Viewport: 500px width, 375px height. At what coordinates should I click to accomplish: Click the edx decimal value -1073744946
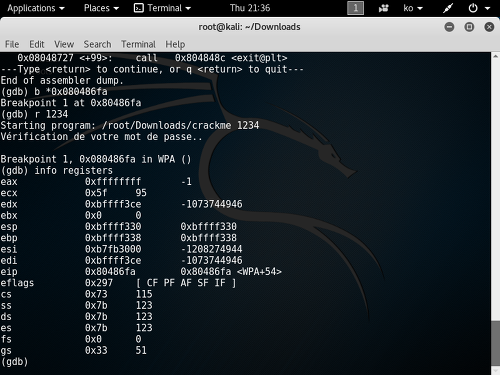click(211, 204)
